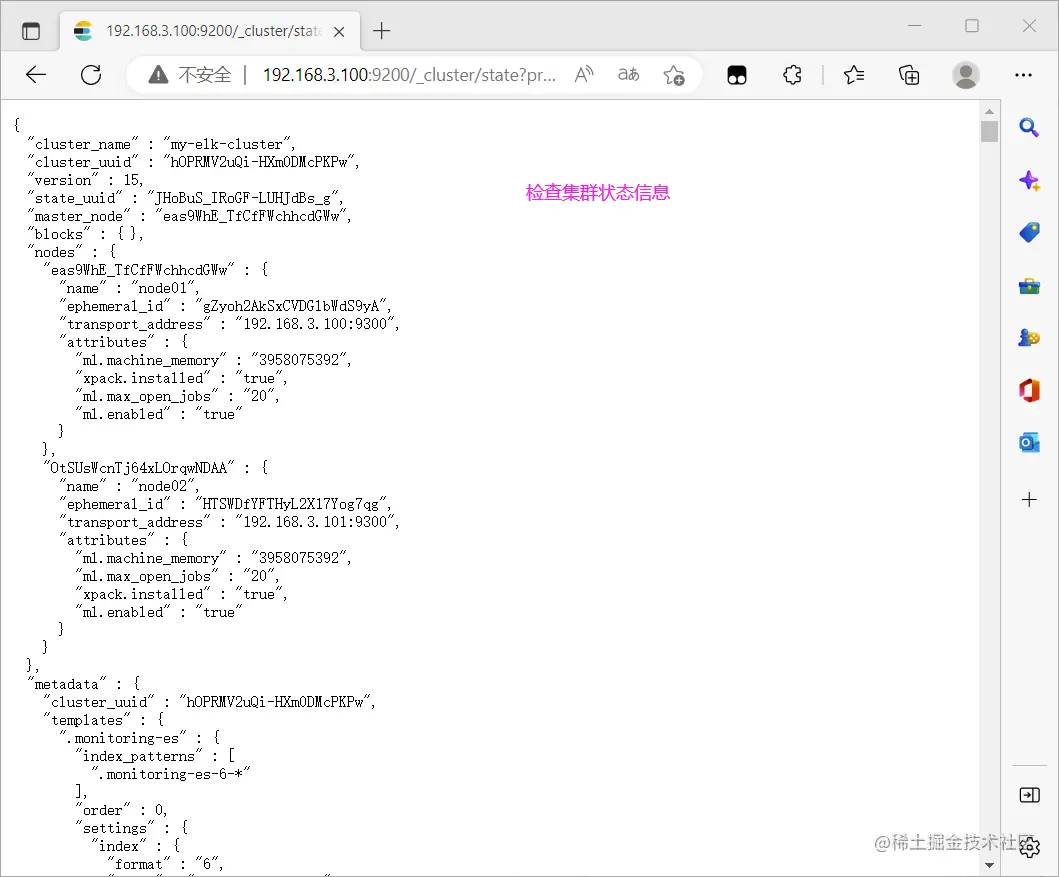Close the 192.168.3.100:9200 cluster state tab
The image size is (1059, 877).
(x=339, y=32)
